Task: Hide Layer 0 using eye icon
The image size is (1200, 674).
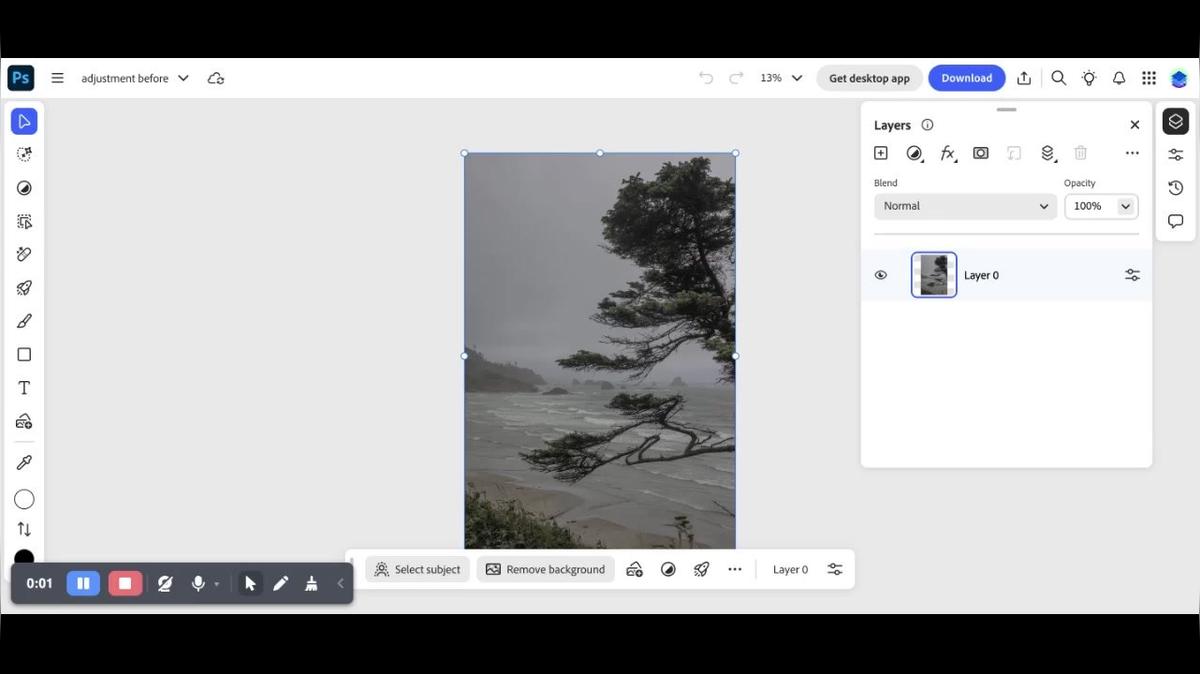Action: tap(881, 275)
